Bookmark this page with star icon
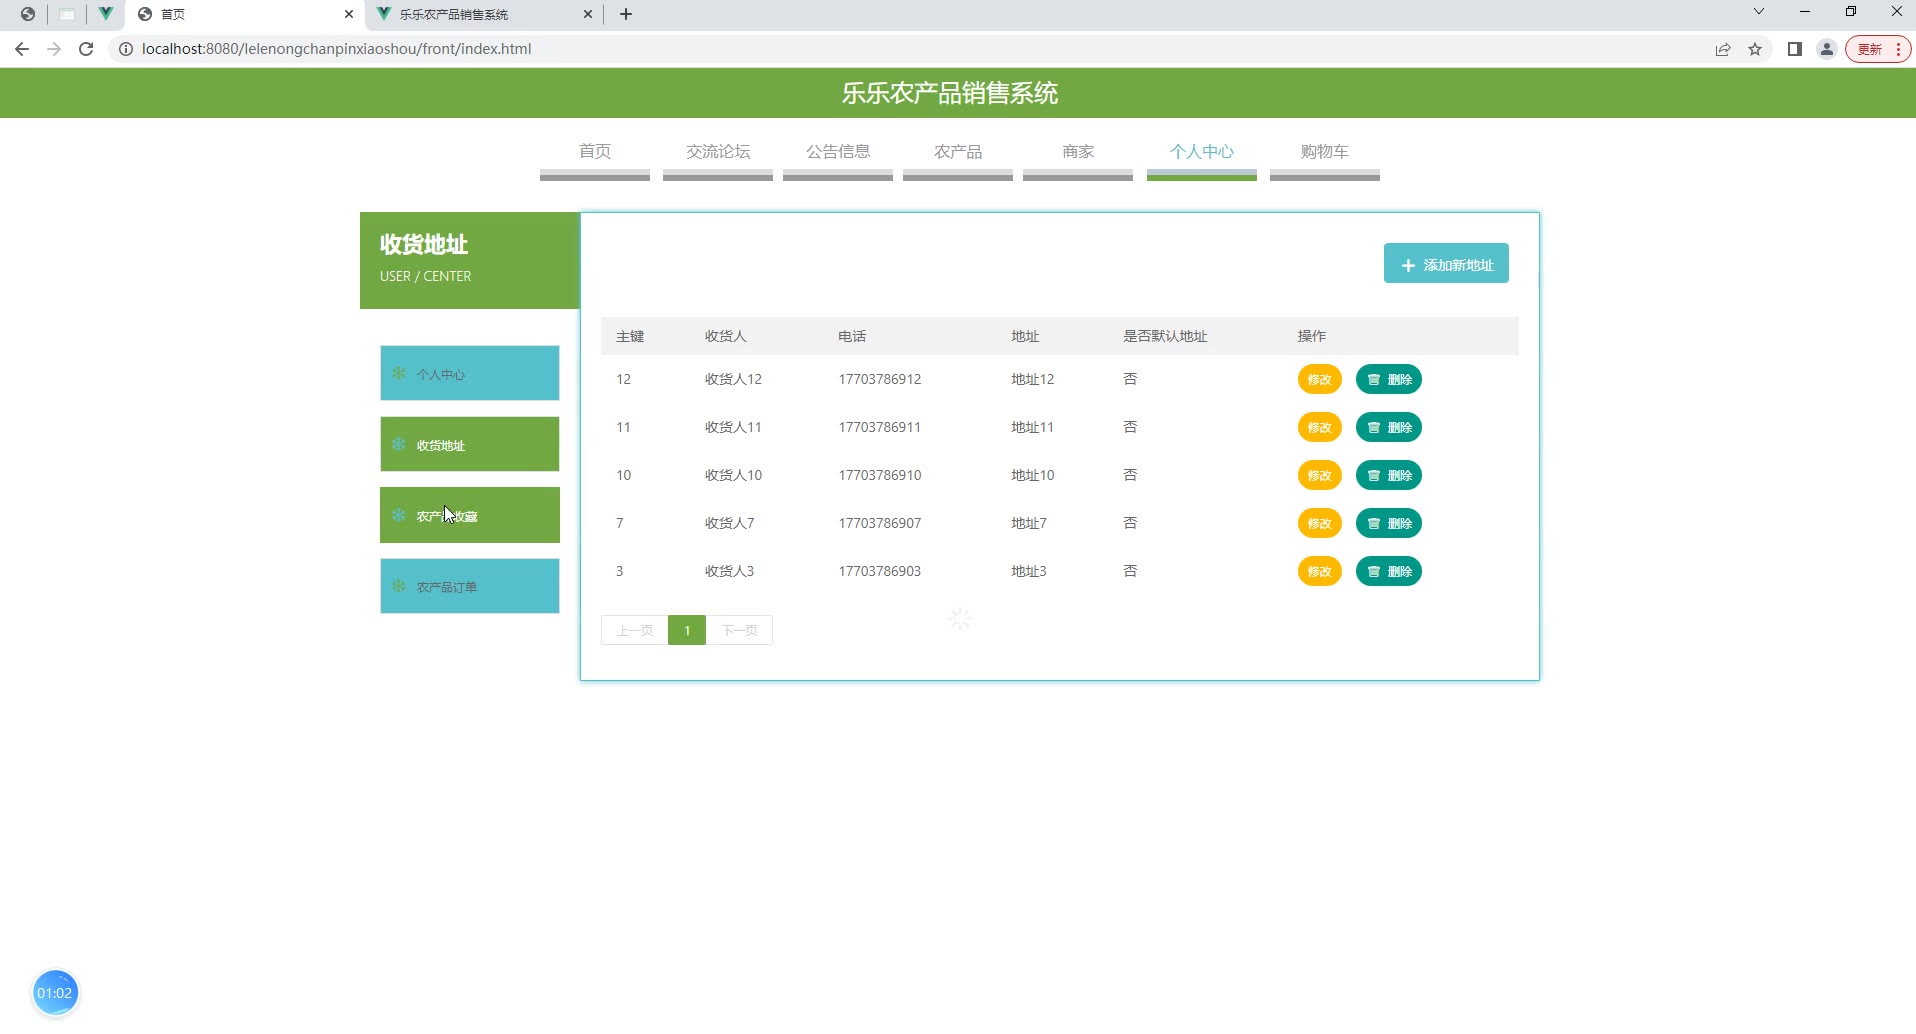Screen dimensions: 1916x1034 point(1755,49)
